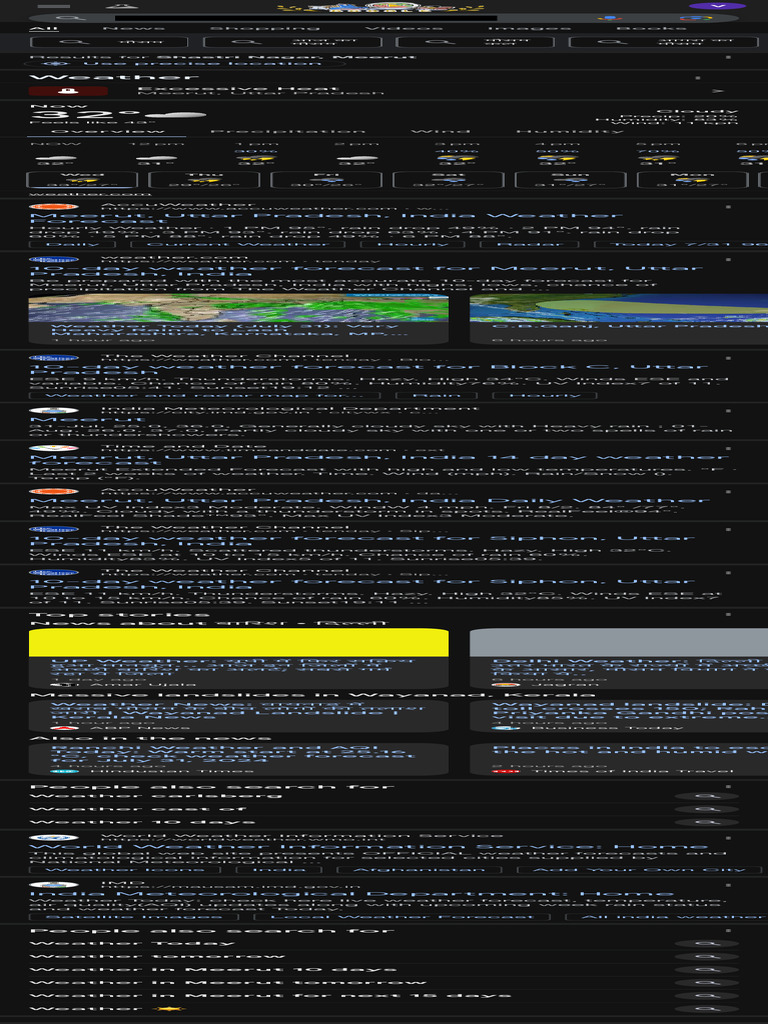
Task: Click inside the search query field
Action: [306, 18]
